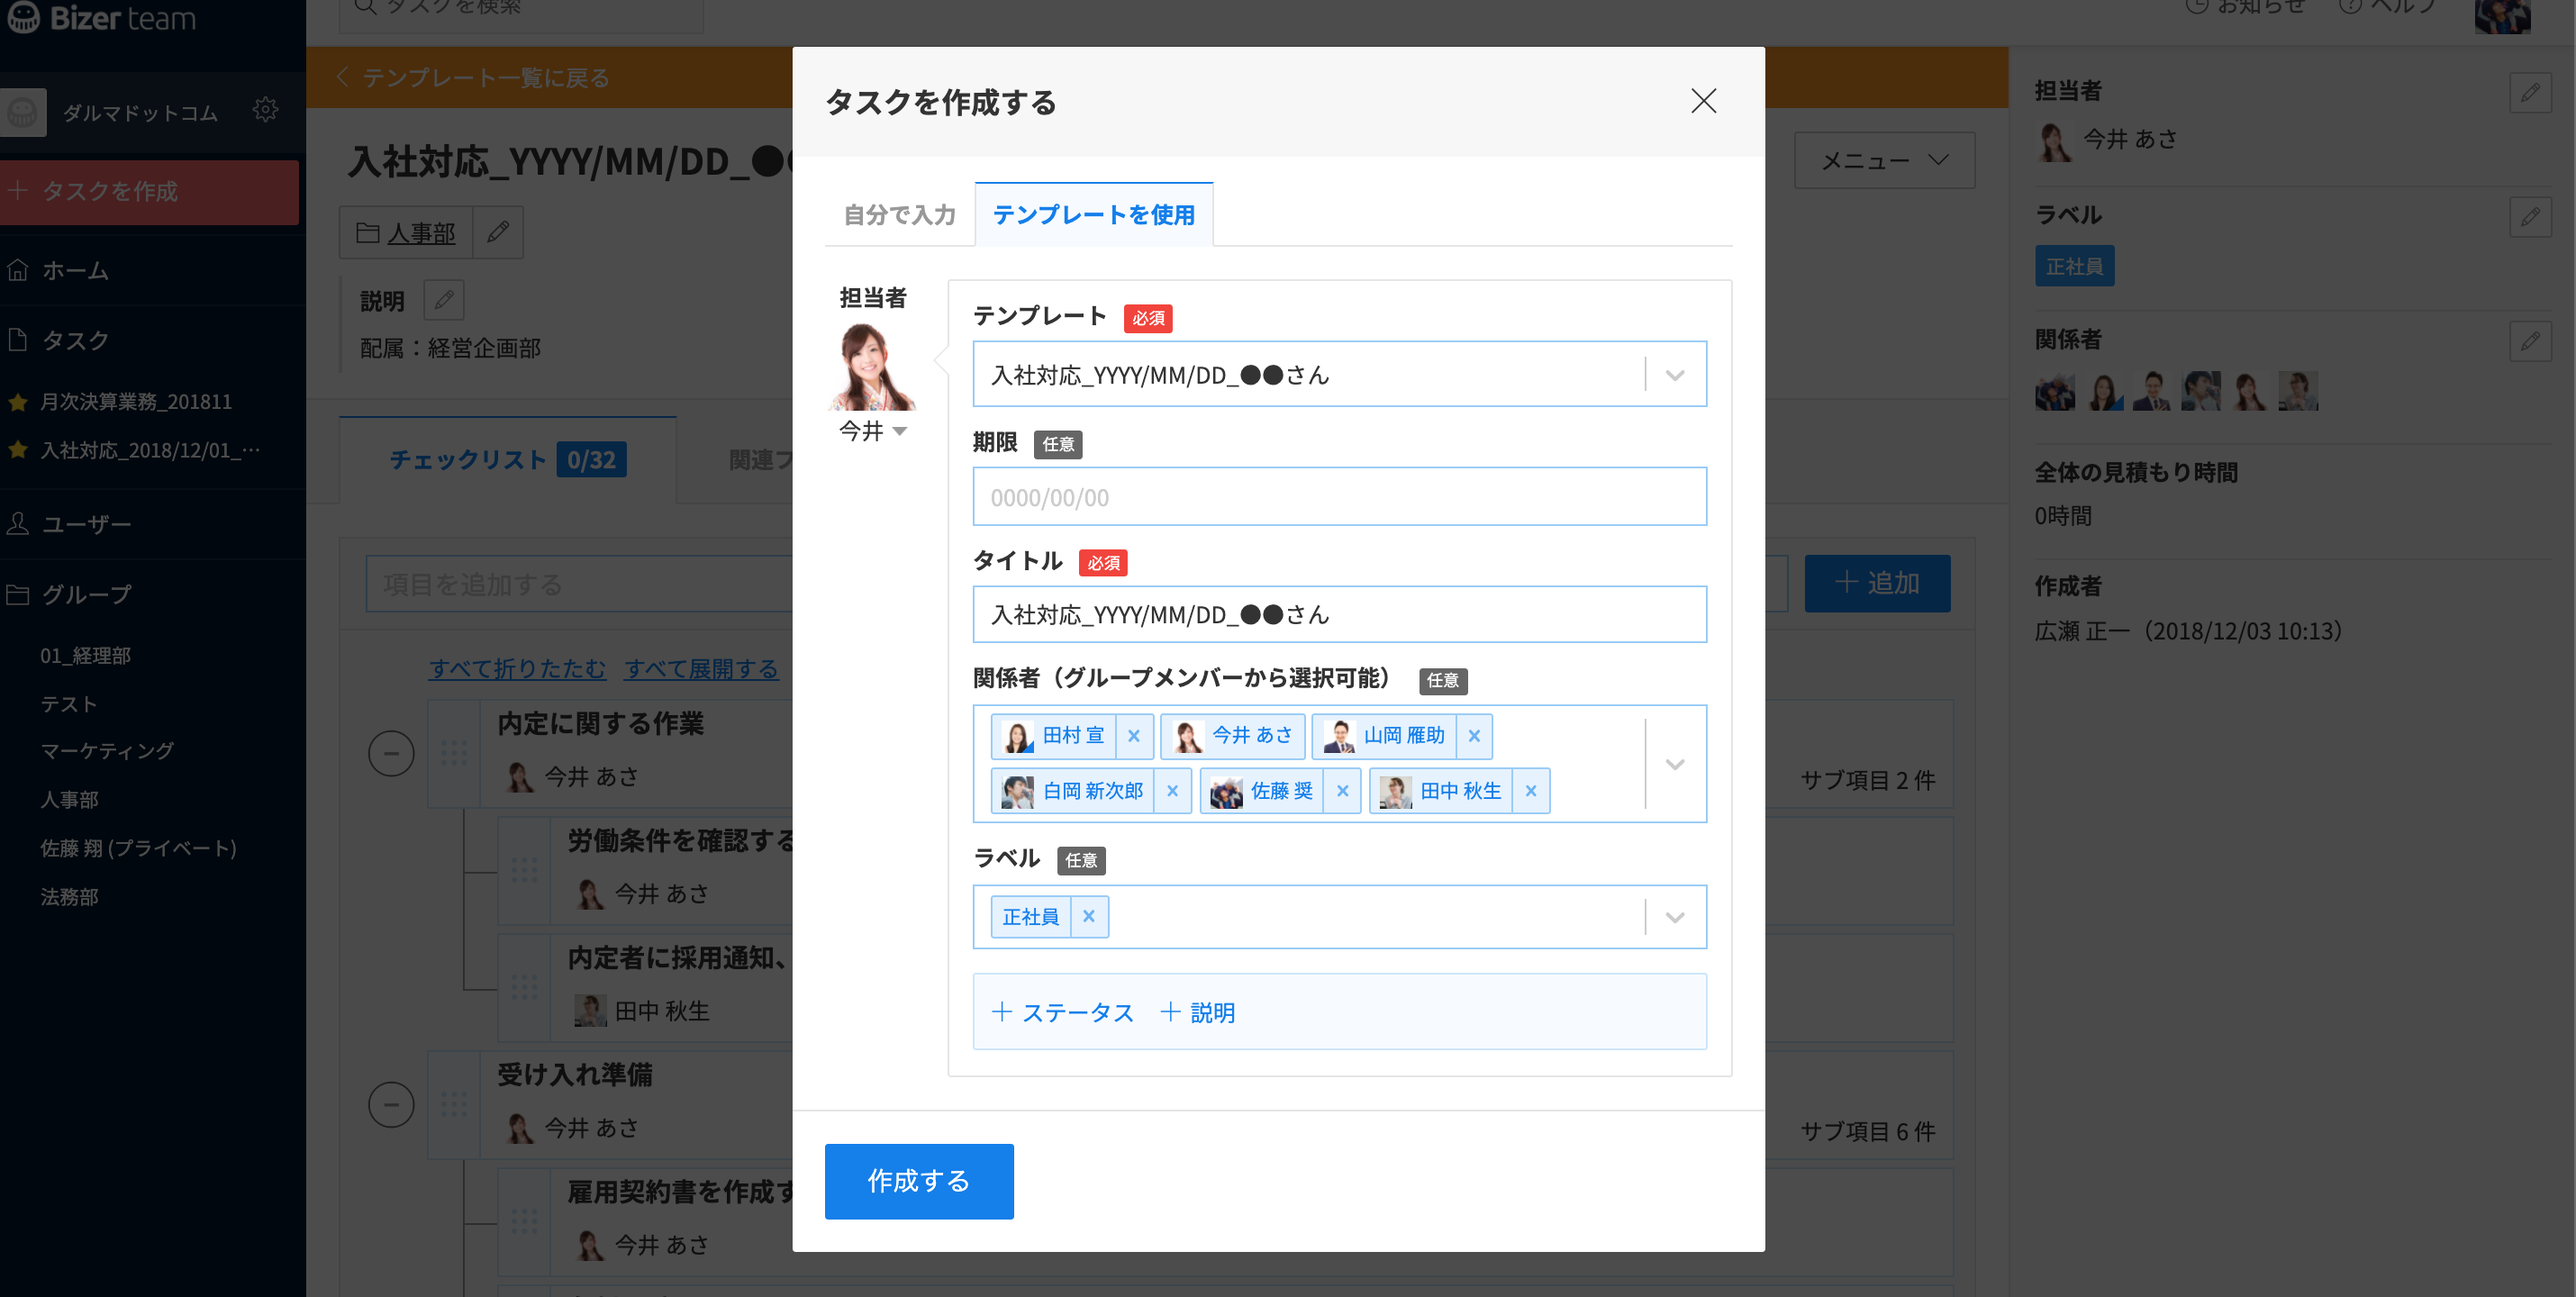Open the template dropdown chevron
Image resolution: width=2576 pixels, height=1297 pixels.
click(1675, 375)
